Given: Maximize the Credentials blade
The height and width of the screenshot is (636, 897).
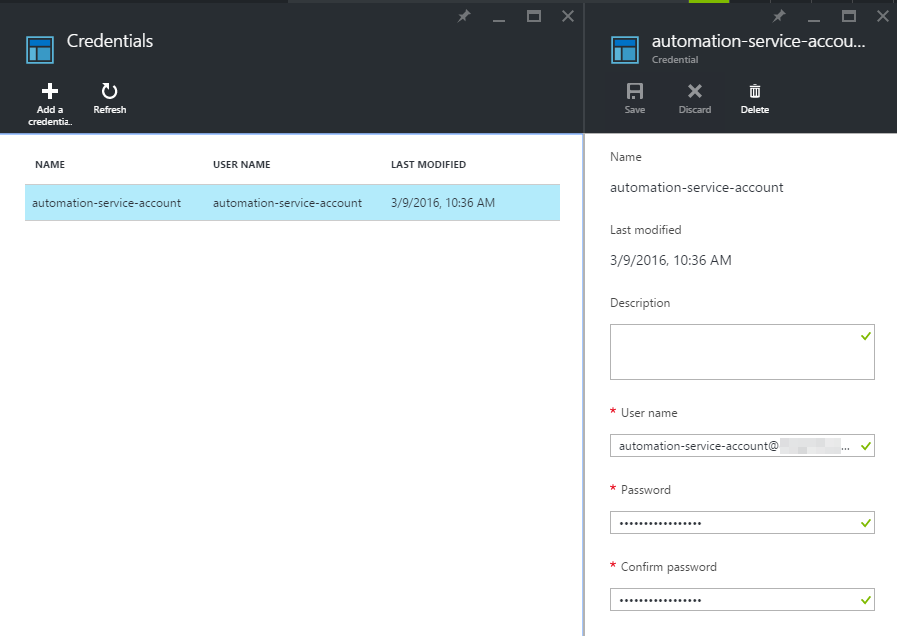Looking at the screenshot, I should (x=534, y=16).
